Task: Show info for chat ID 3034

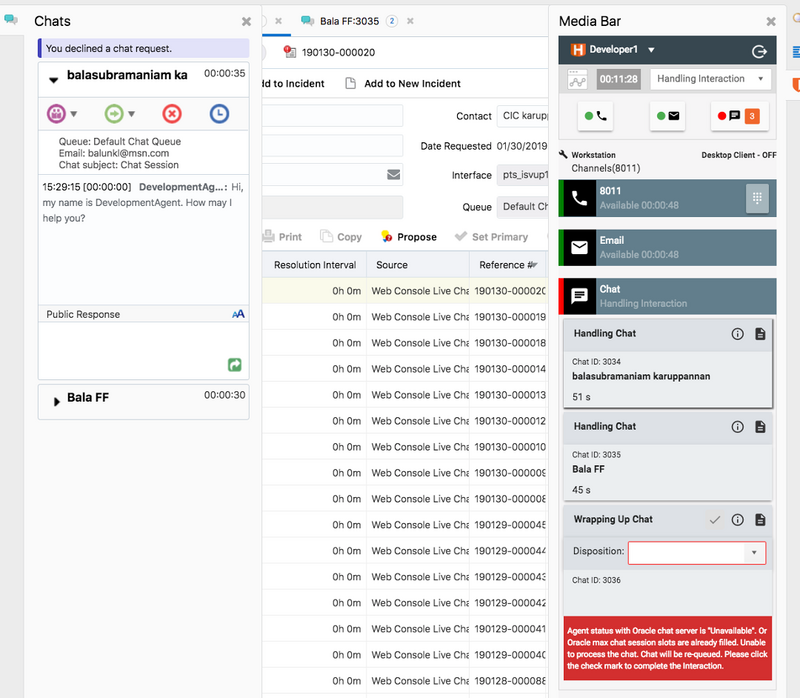Action: point(737,334)
